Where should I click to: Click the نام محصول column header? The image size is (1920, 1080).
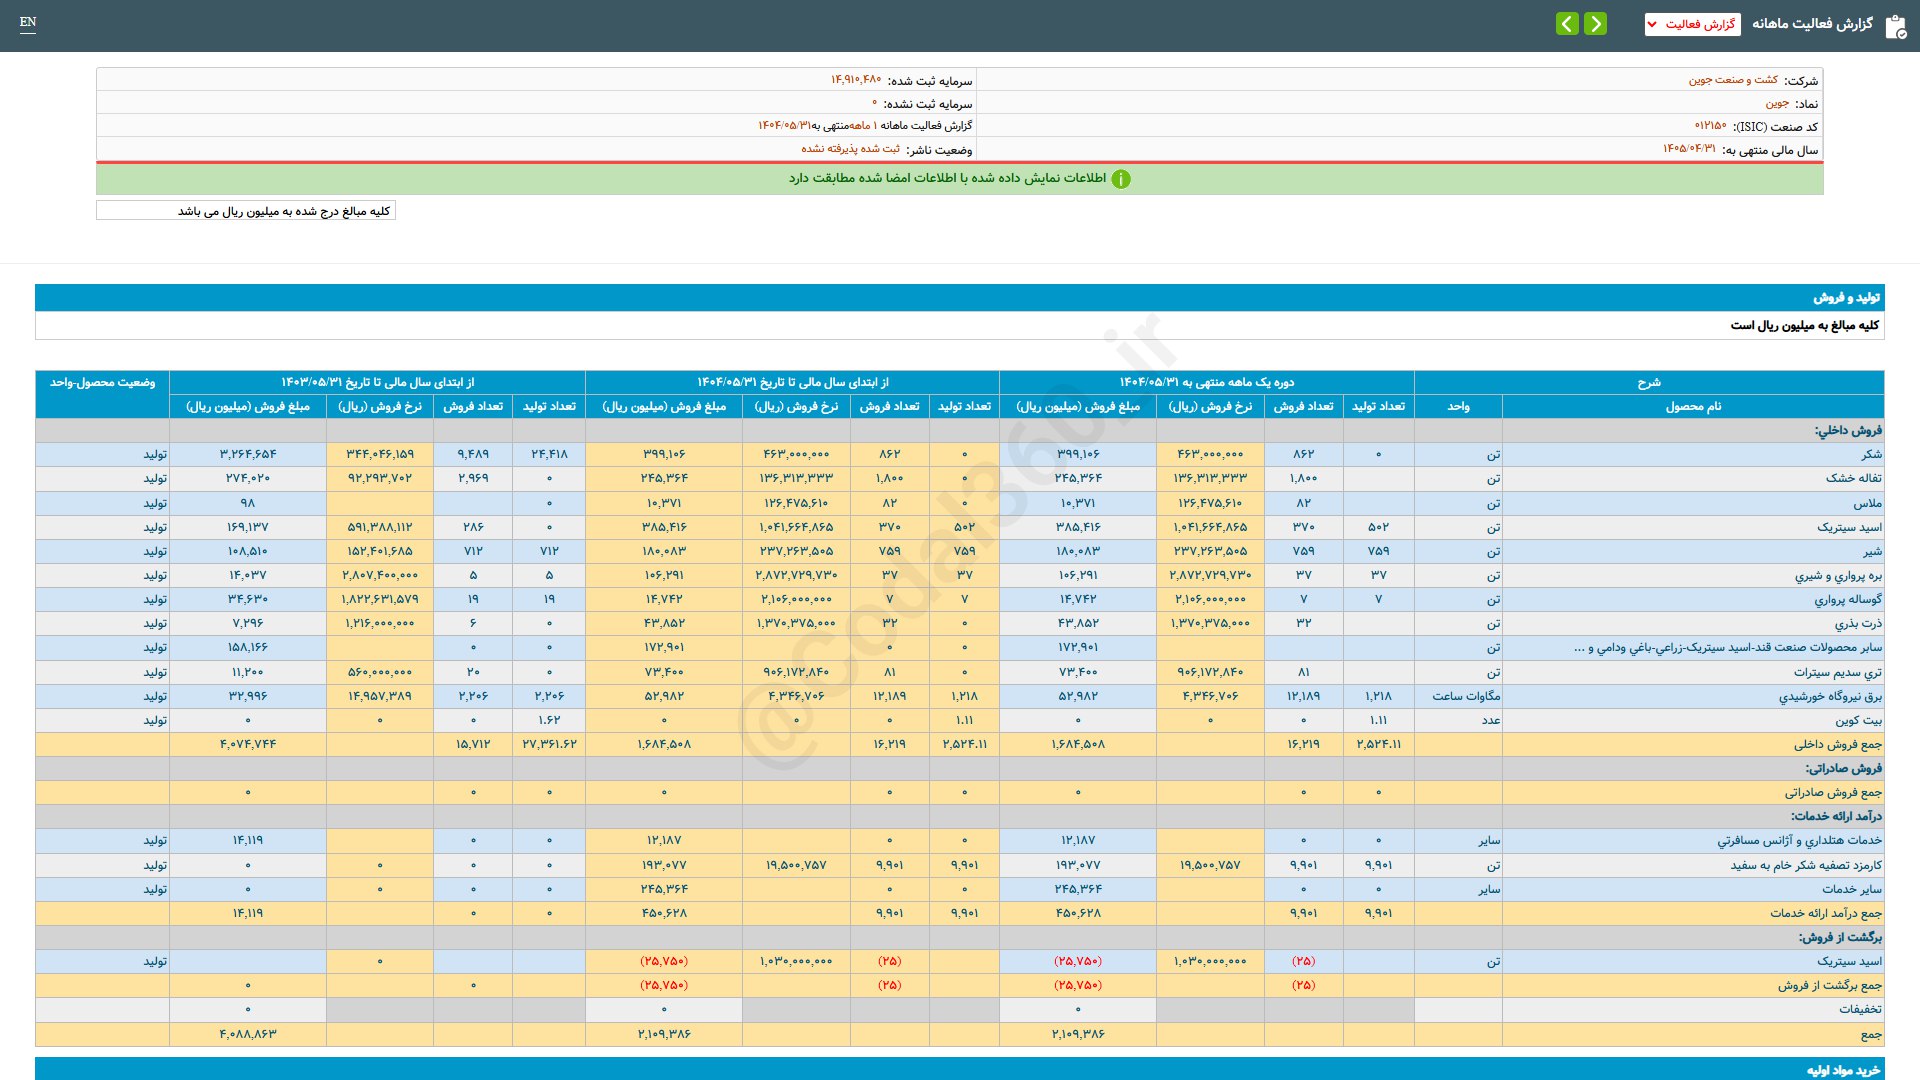tap(1693, 406)
